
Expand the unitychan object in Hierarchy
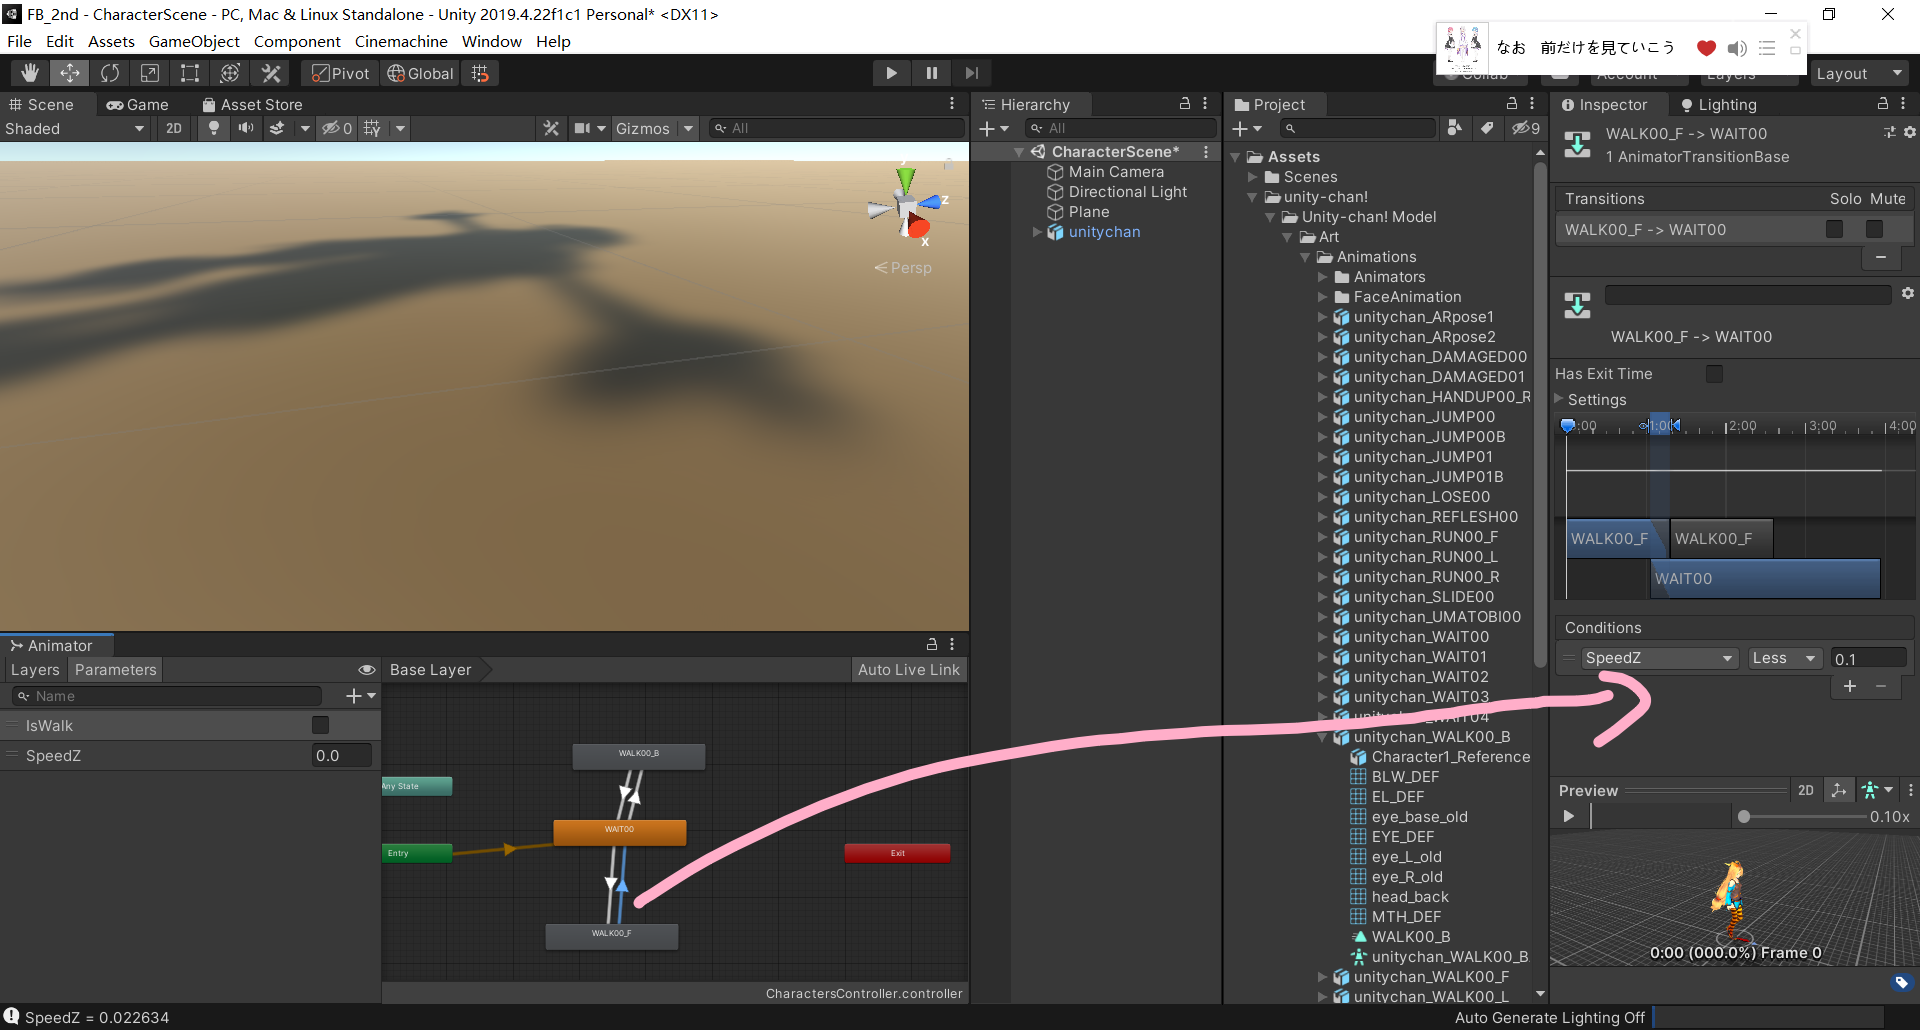pos(1037,232)
